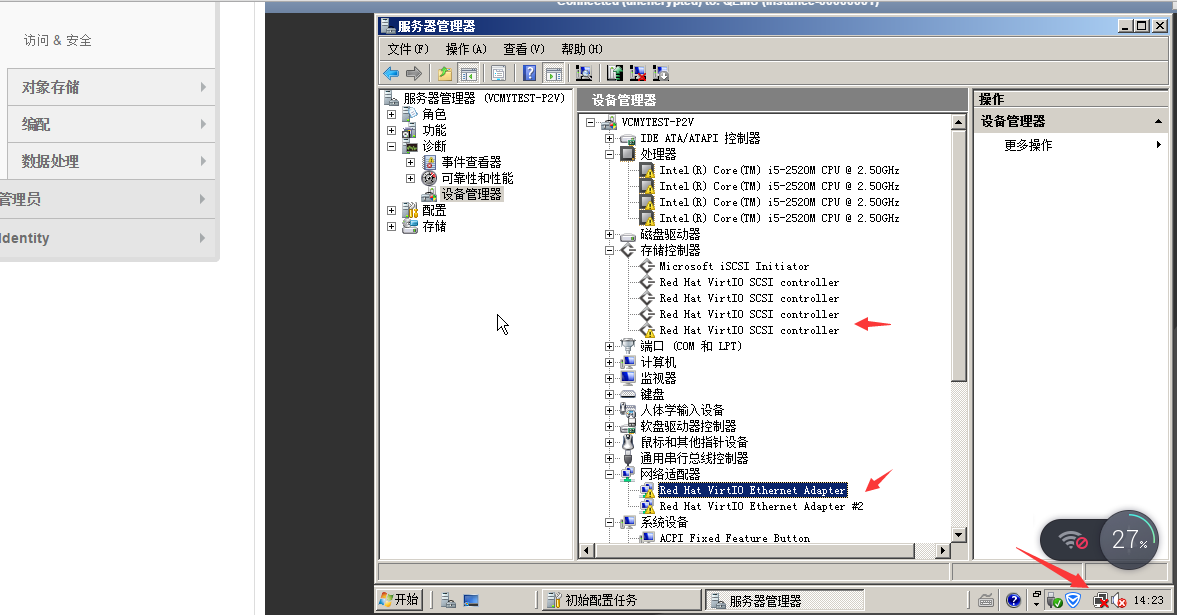Click the disable device toolbar icon
The image size is (1177, 615).
pos(661,74)
